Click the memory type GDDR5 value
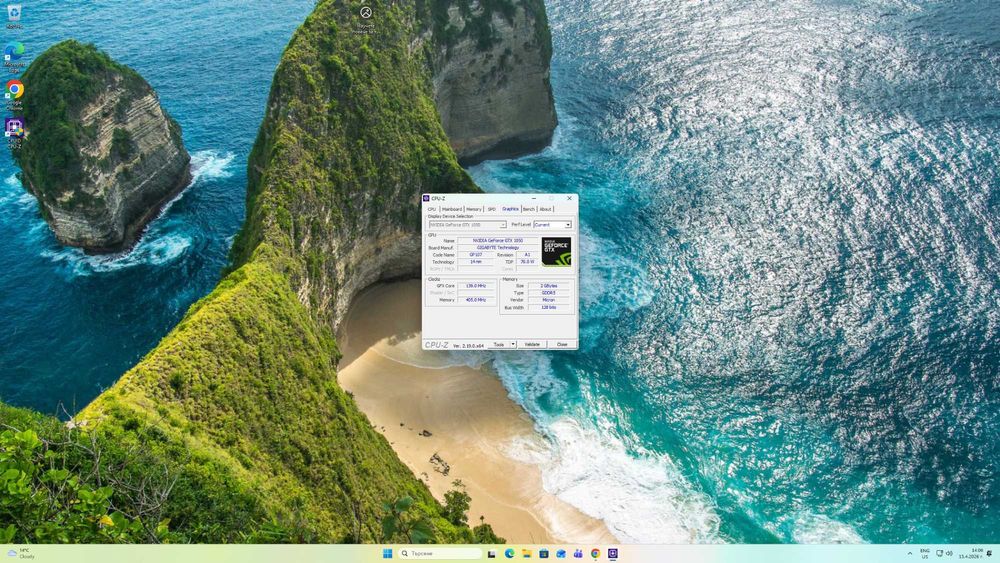1000x563 pixels. pos(549,293)
